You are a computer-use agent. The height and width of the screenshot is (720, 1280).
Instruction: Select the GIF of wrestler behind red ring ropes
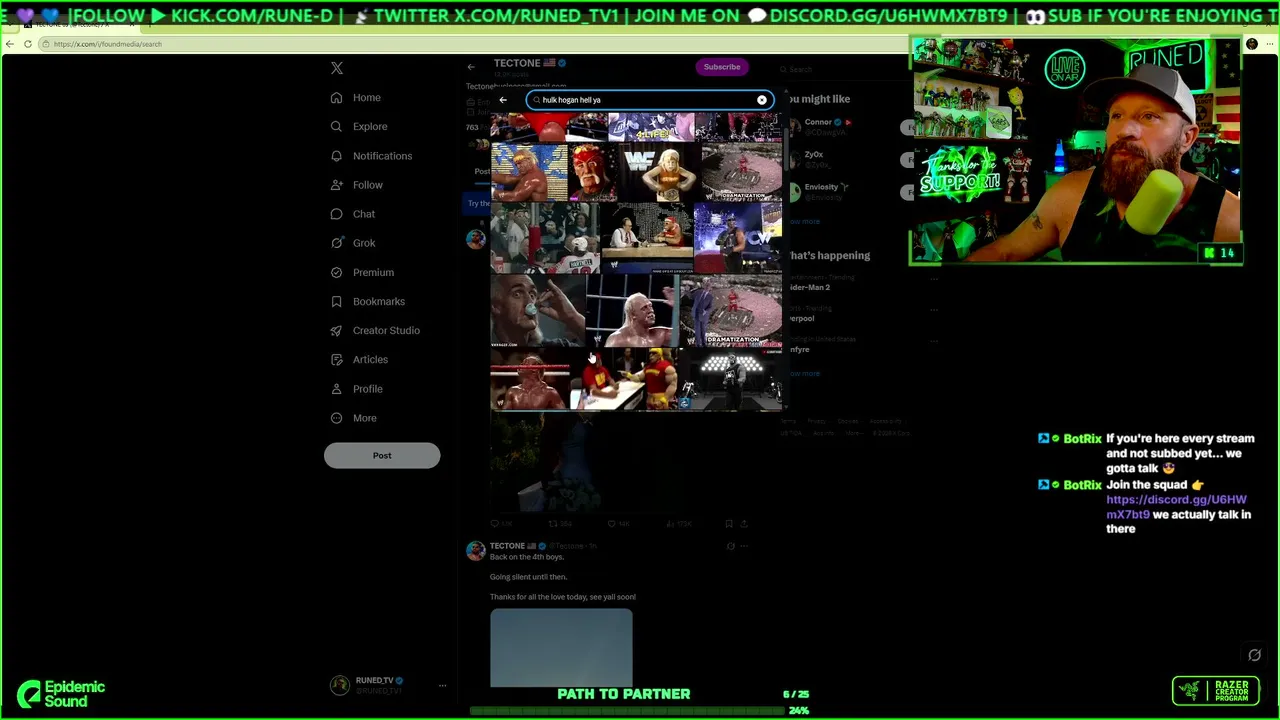click(530, 379)
